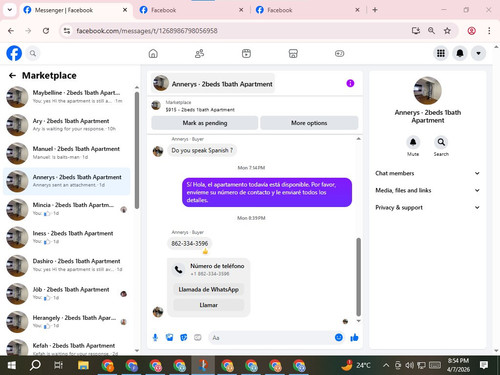Open Mincia 2beds 1bath conversation
The width and height of the screenshot is (500, 375).
click(67, 209)
